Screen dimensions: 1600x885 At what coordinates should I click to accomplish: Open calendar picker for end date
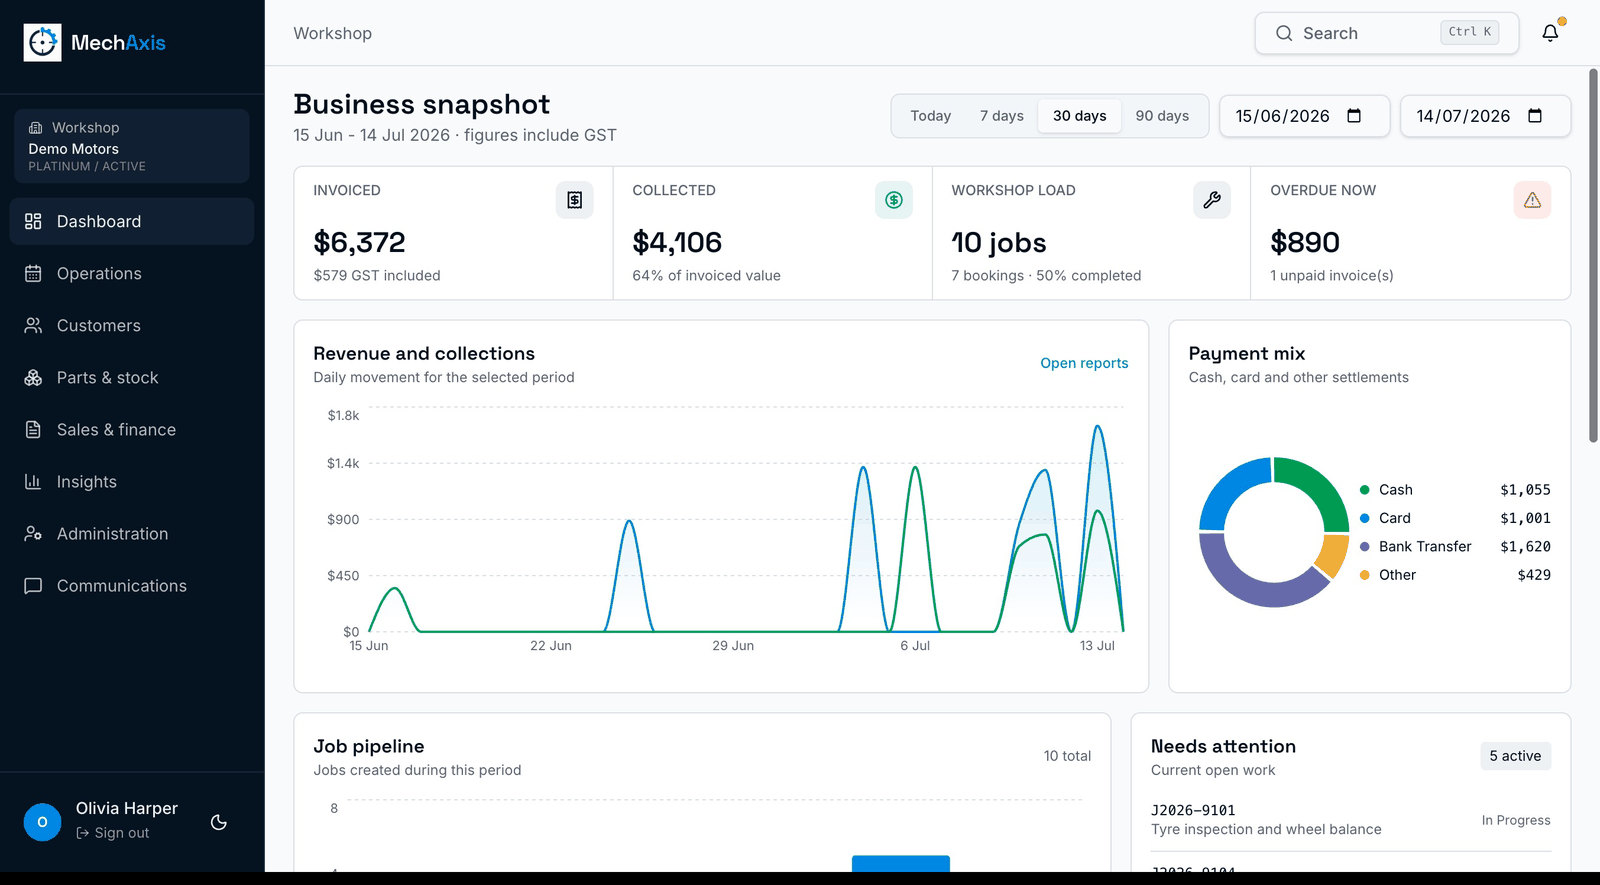[1535, 116]
